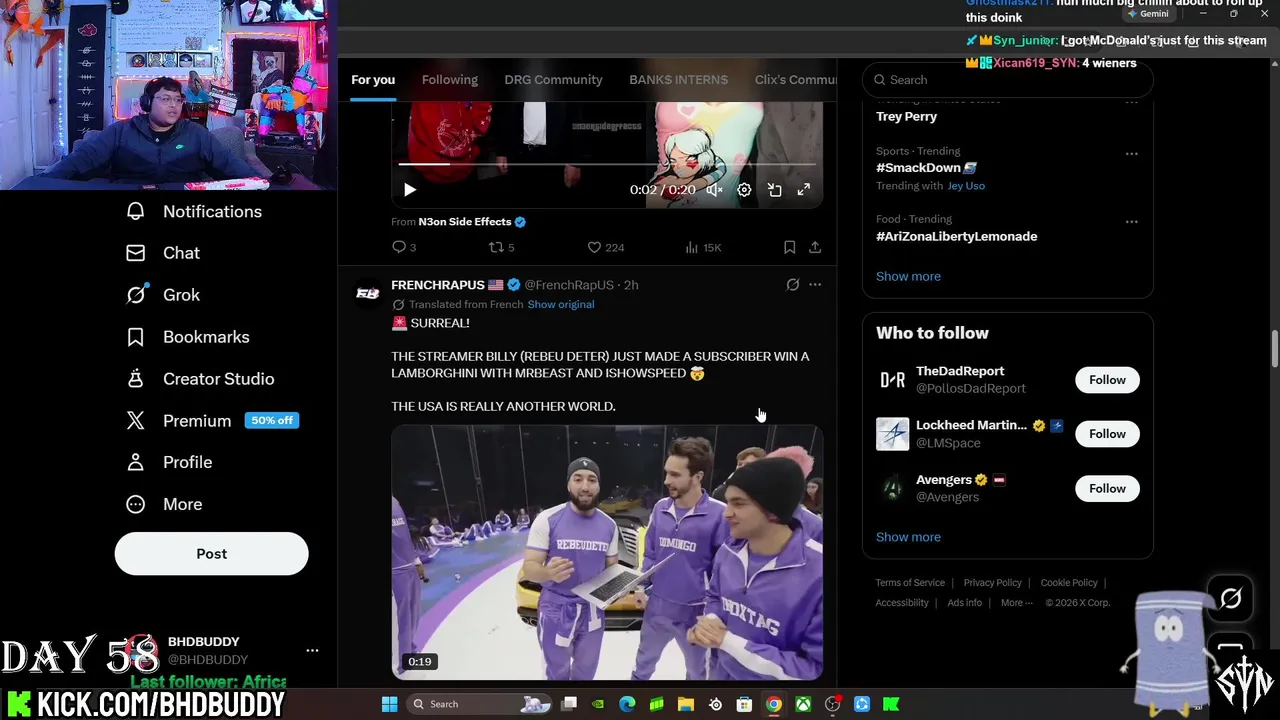Click the 50% off Premium badge
The height and width of the screenshot is (720, 1280).
[x=271, y=421]
